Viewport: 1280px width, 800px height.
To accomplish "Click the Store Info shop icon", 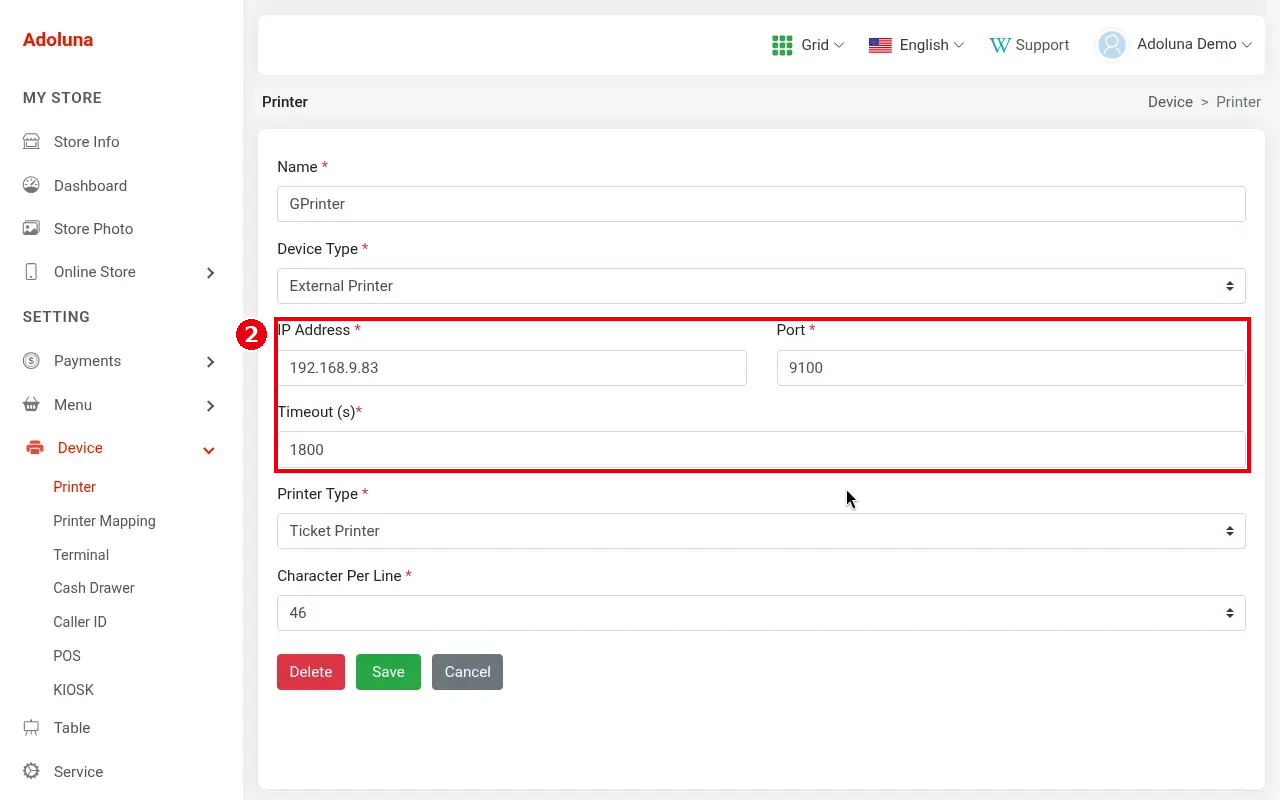I will [31, 142].
